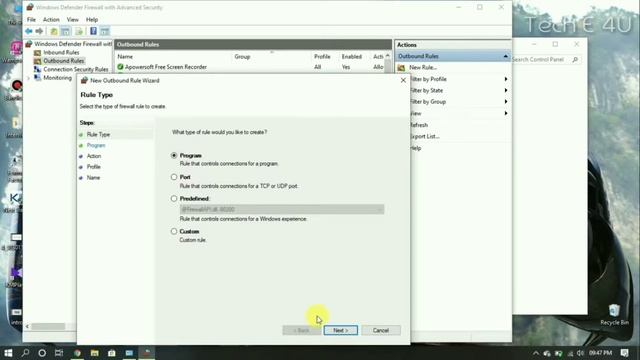This screenshot has width=640, height=360.
Task: Click Export List... in the Actions pane
Action: 424,136
